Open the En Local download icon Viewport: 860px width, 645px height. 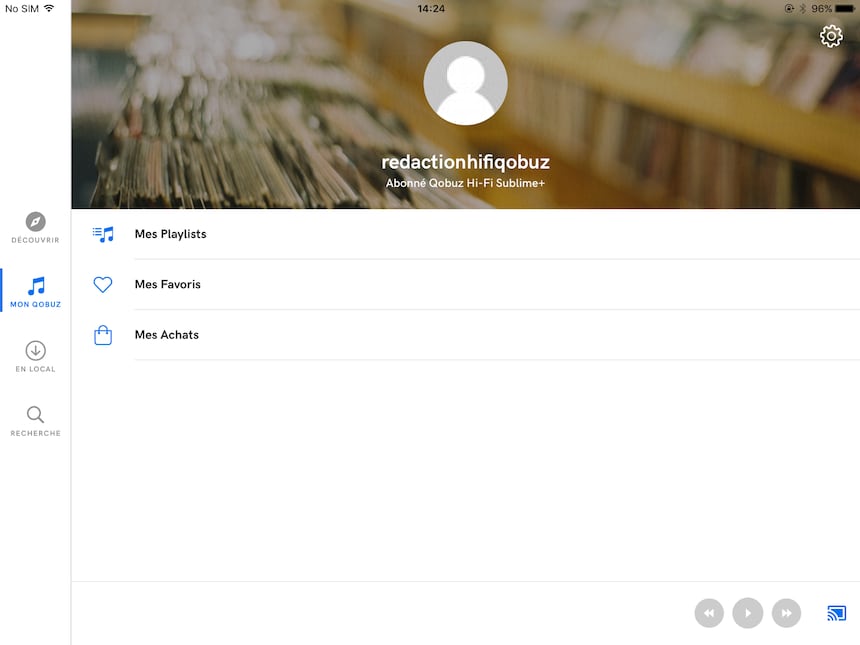point(36,350)
